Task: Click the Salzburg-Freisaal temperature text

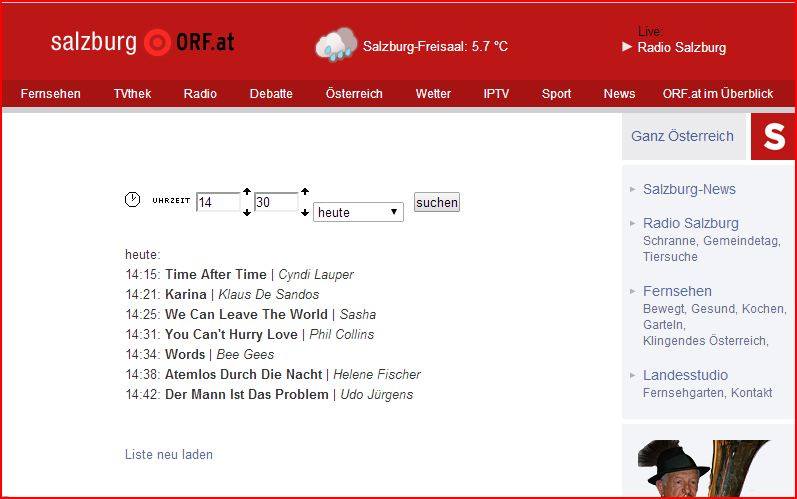Action: (x=435, y=46)
